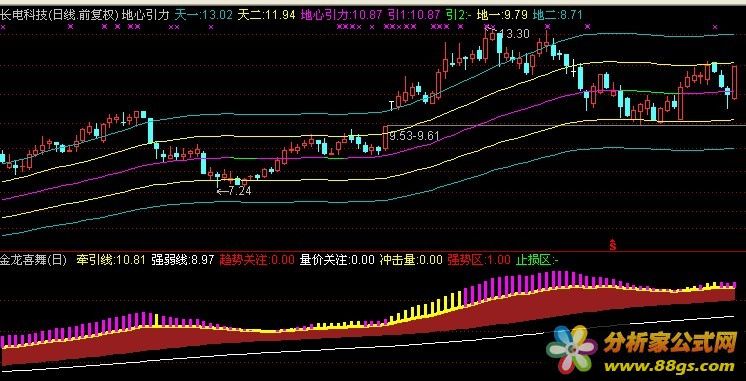The height and width of the screenshot is (381, 746).
Task: Select the 金龙喜舞(日) sub-indicator title
Action: tap(33, 260)
